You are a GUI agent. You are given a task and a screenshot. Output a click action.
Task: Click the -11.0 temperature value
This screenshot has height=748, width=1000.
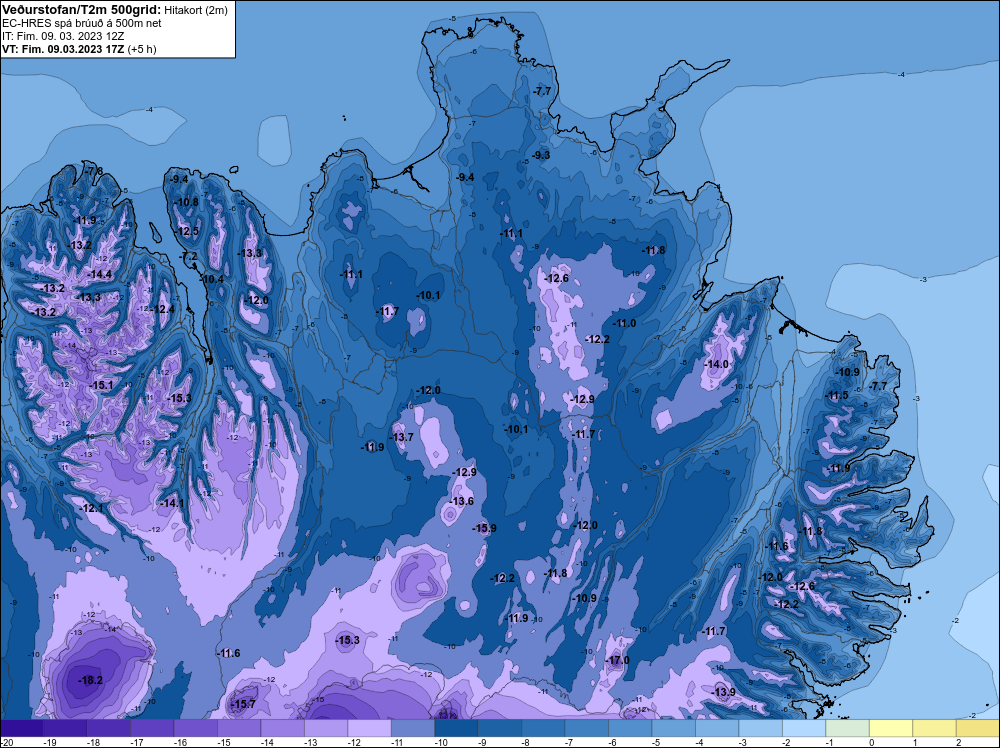point(624,323)
